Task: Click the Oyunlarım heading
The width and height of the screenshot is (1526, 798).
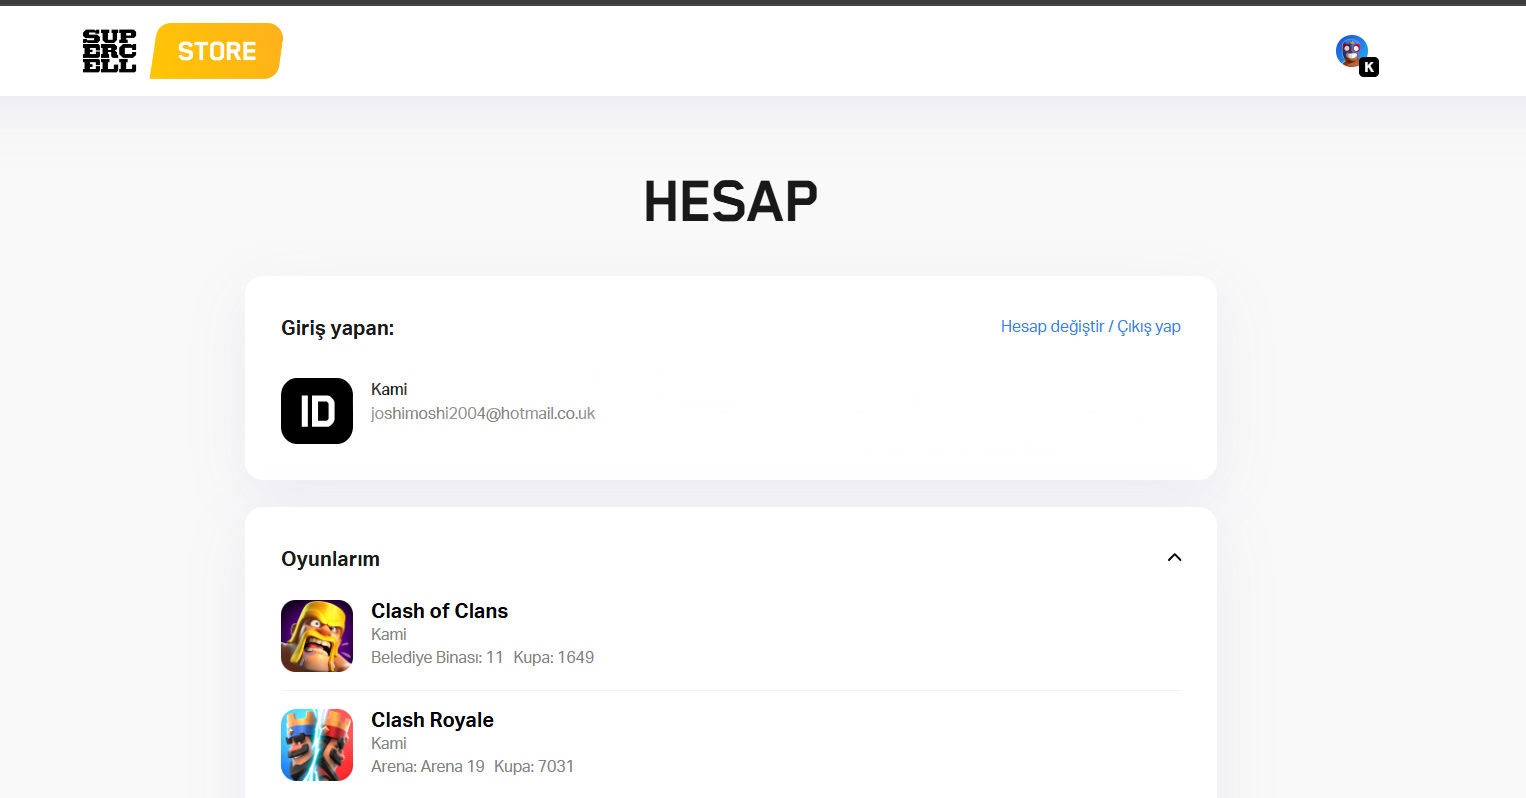Action: click(x=330, y=559)
